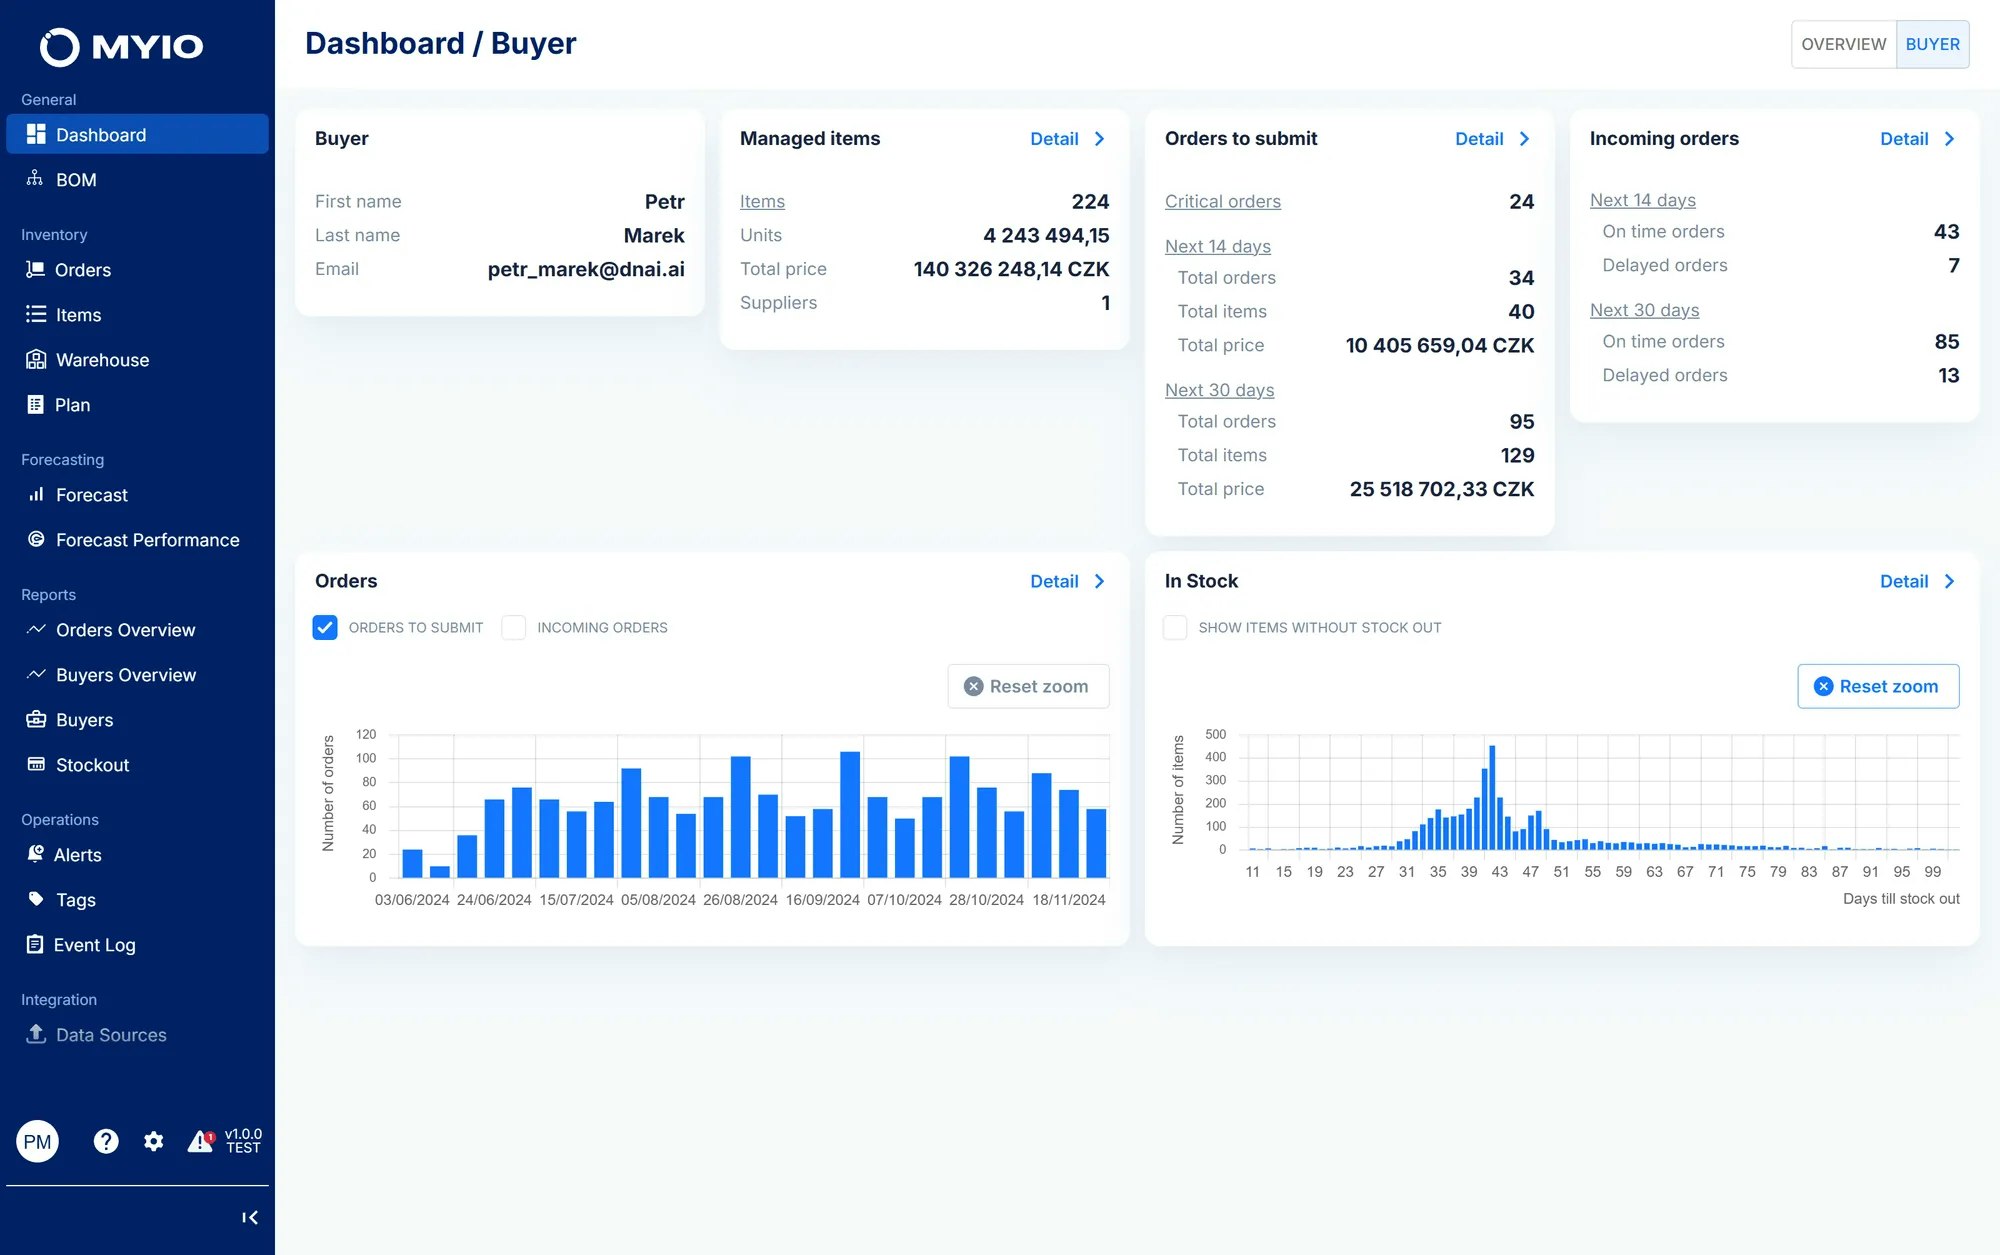2000x1255 pixels.
Task: Enable the Incoming Orders checkbox
Action: pos(514,627)
